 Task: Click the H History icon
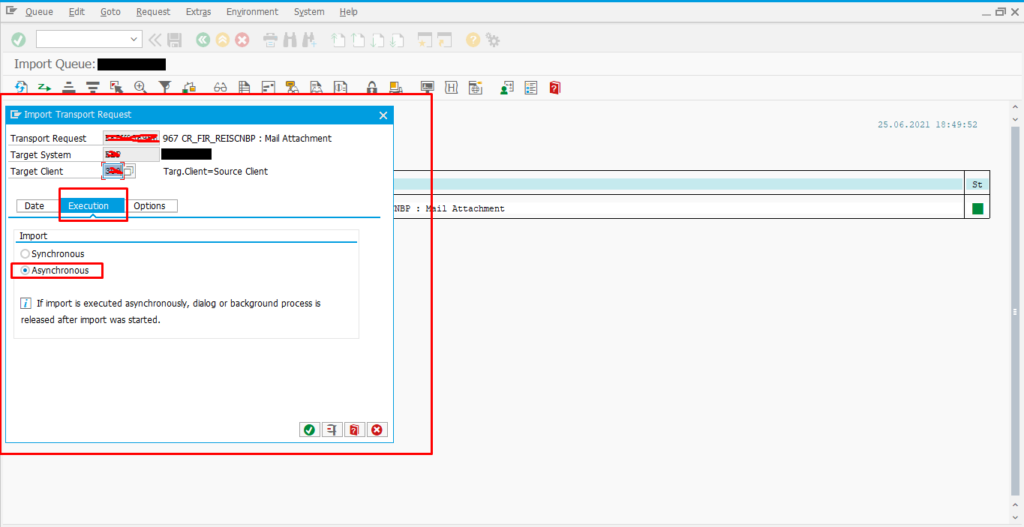(x=451, y=88)
